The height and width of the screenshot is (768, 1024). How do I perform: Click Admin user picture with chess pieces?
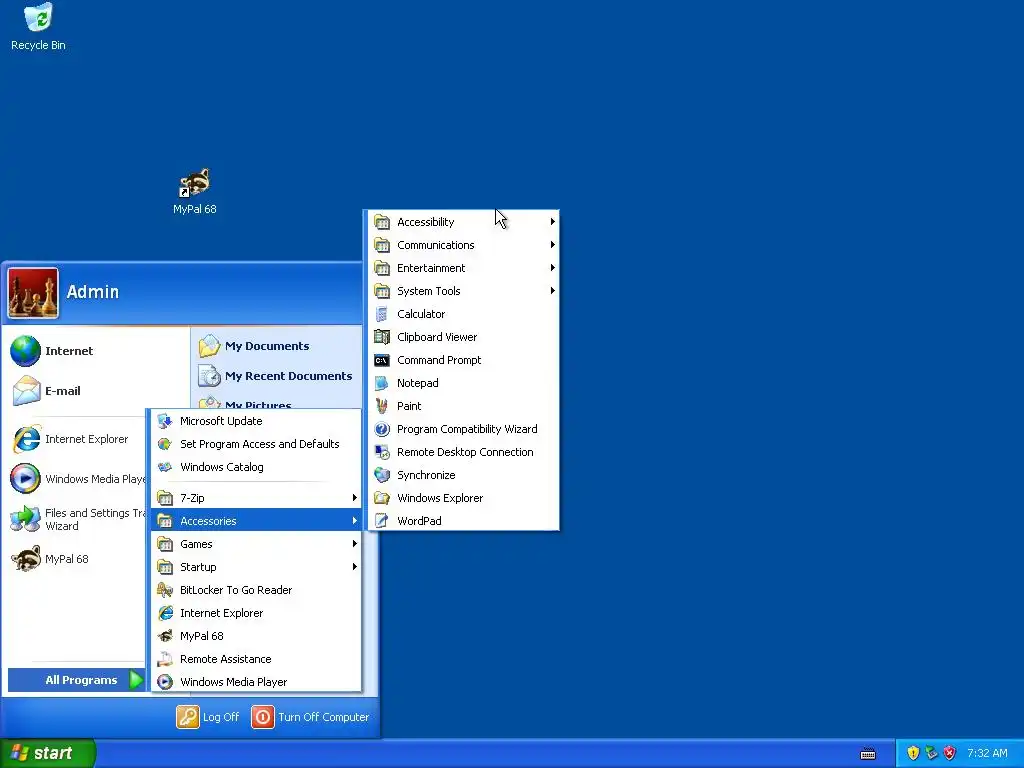(x=33, y=293)
